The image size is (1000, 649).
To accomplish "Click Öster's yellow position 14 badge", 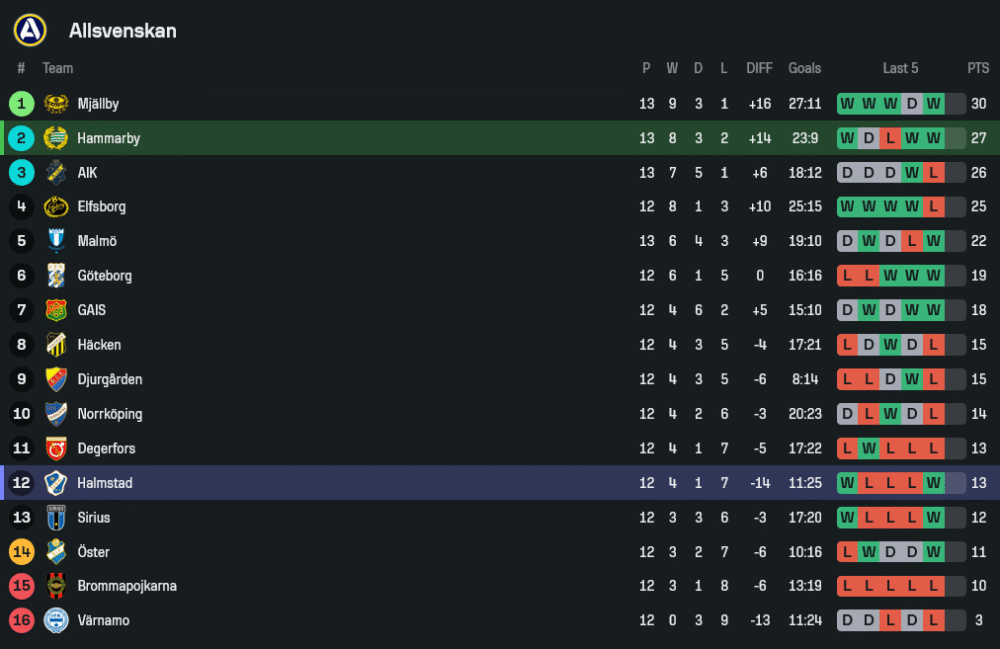I will [x=22, y=552].
